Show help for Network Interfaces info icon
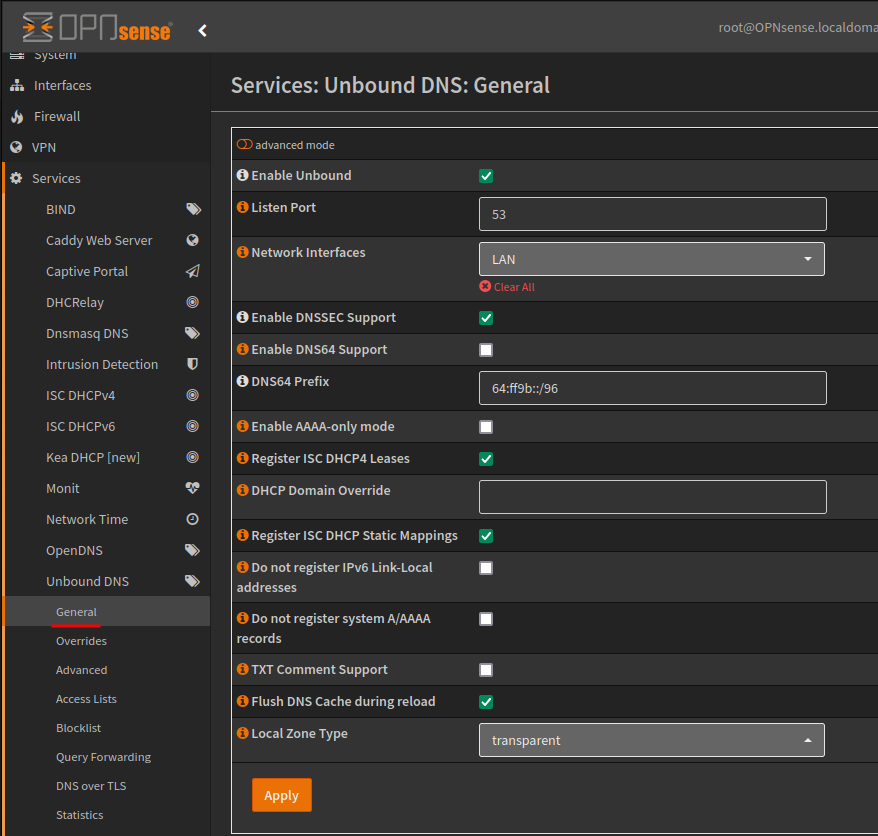878x836 pixels. point(242,253)
